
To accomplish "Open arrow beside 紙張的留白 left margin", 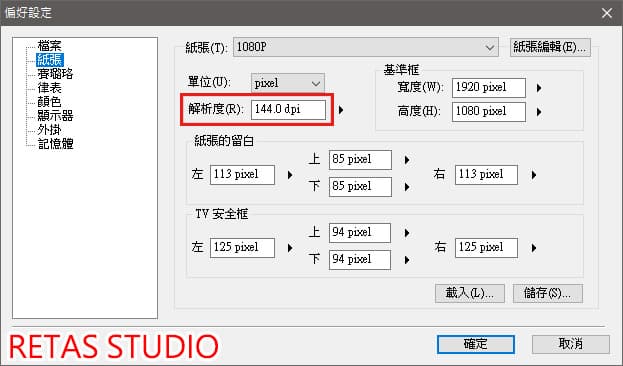I will [290, 175].
